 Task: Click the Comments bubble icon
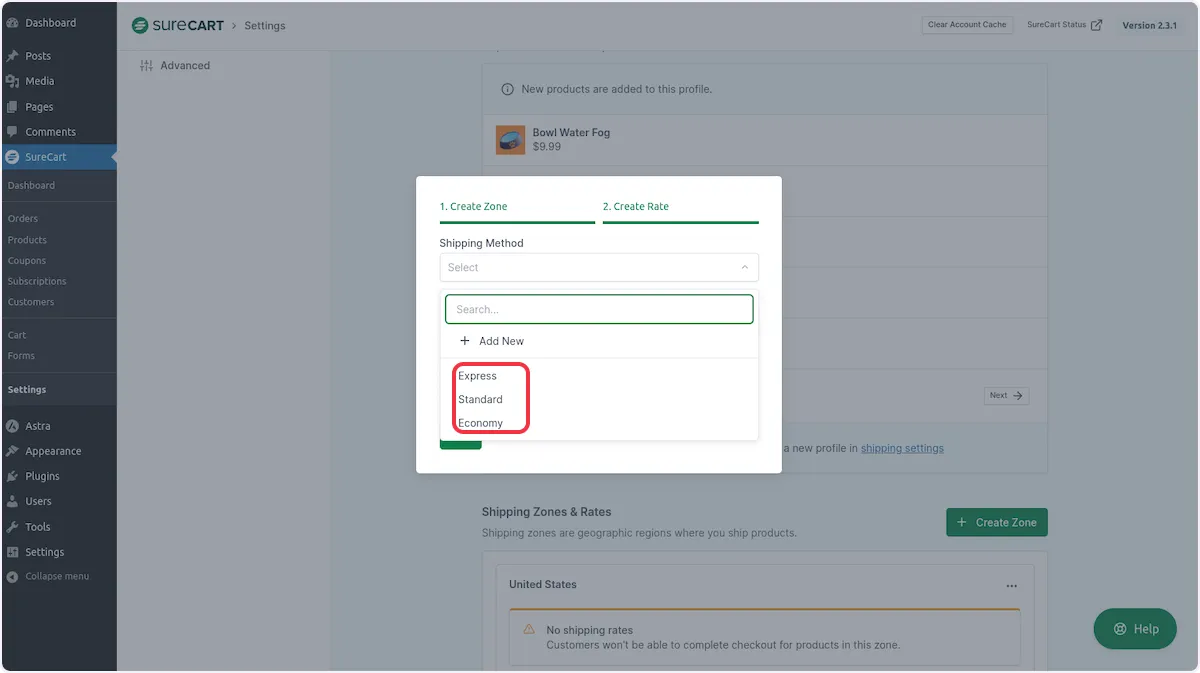click(x=12, y=132)
